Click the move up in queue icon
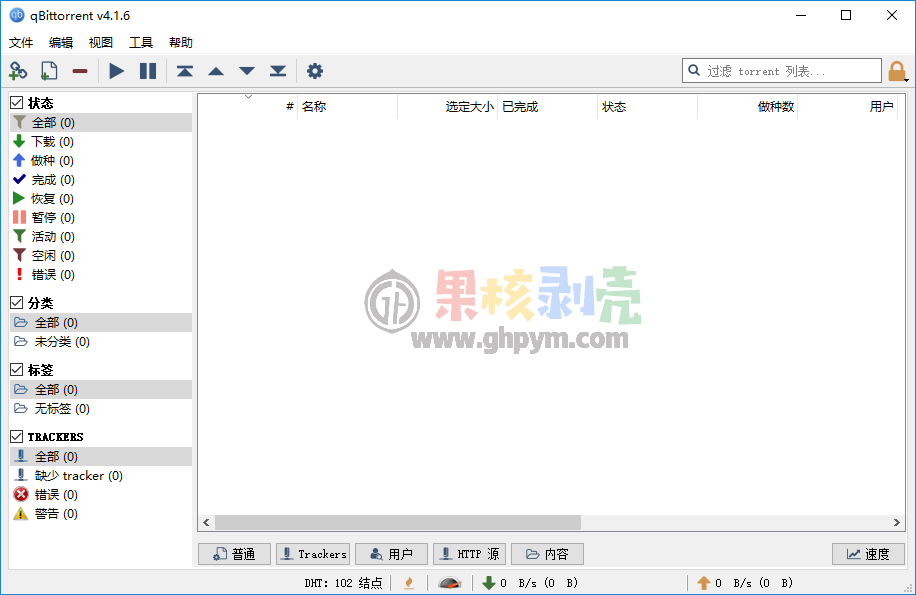This screenshot has width=916, height=595. (216, 71)
